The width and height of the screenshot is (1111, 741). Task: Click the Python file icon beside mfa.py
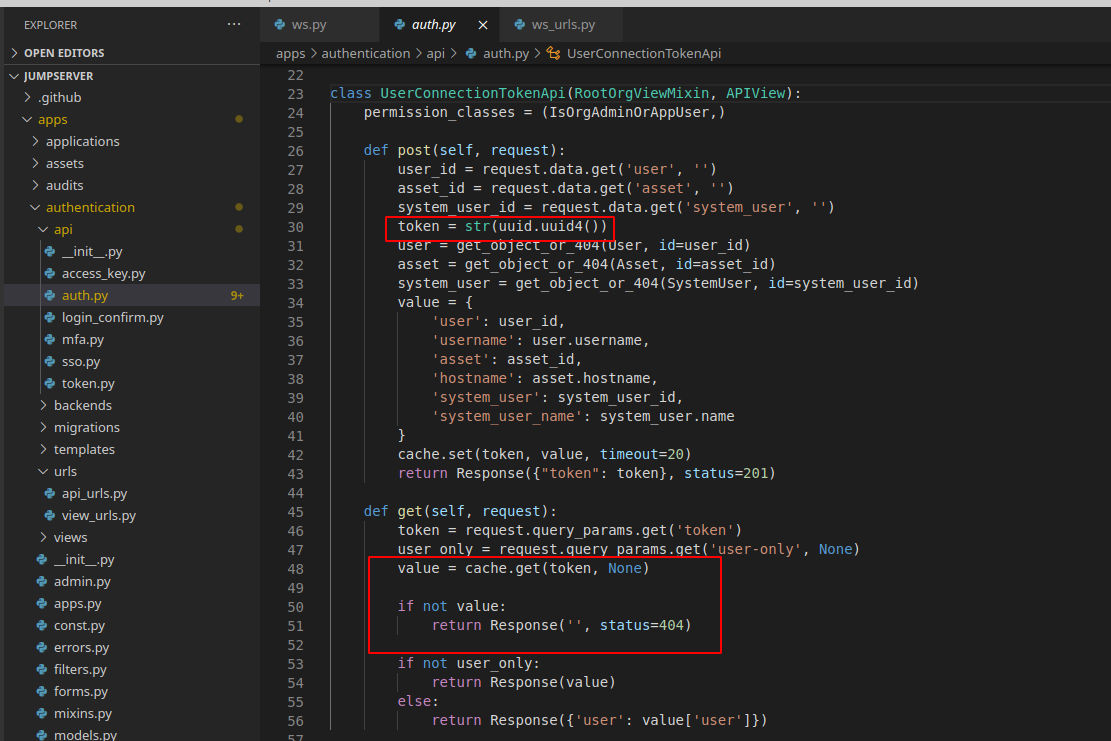[50, 339]
